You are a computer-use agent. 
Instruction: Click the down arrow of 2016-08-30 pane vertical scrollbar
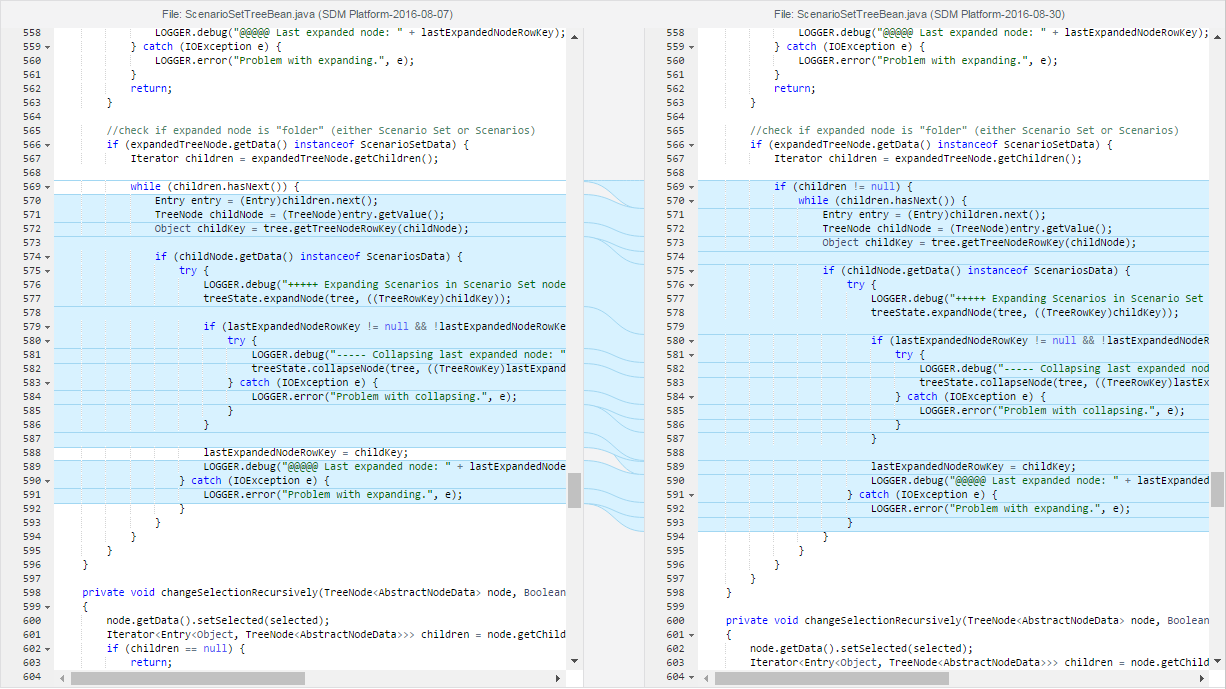click(x=1217, y=661)
